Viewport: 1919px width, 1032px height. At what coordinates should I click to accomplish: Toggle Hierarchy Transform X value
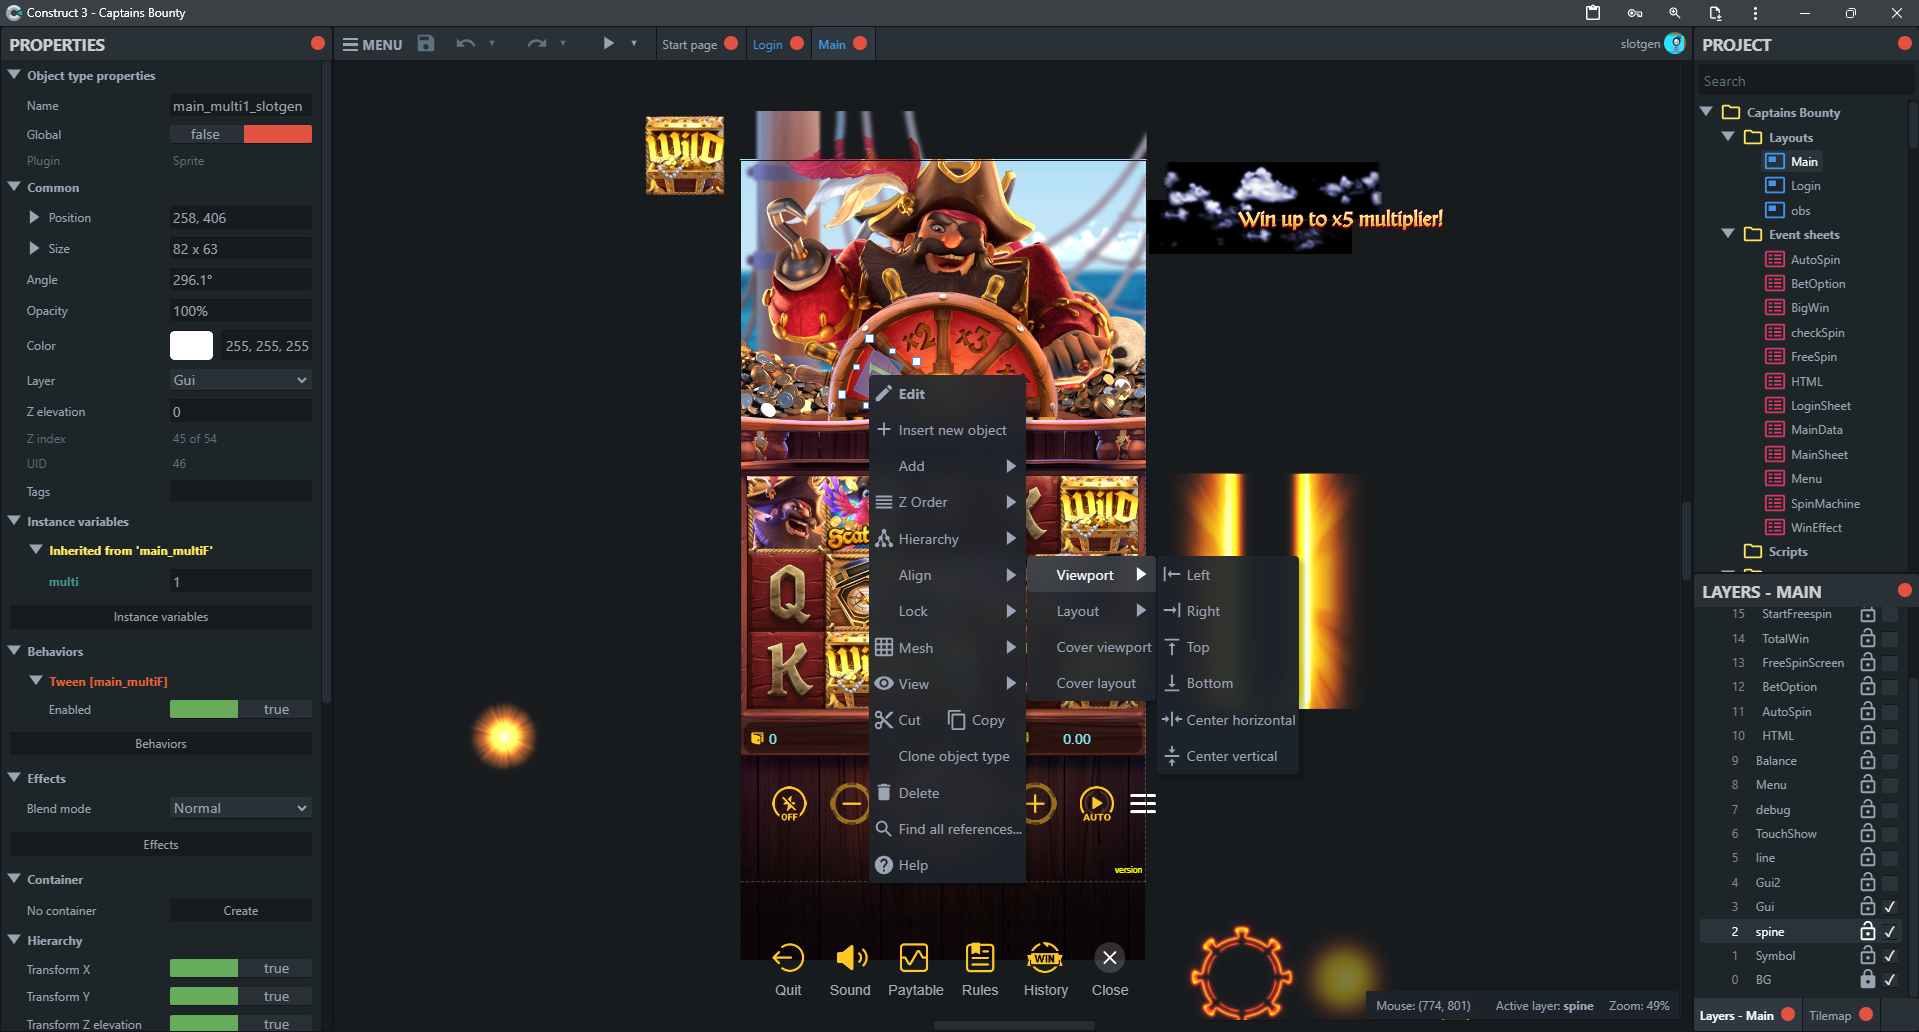click(241, 968)
